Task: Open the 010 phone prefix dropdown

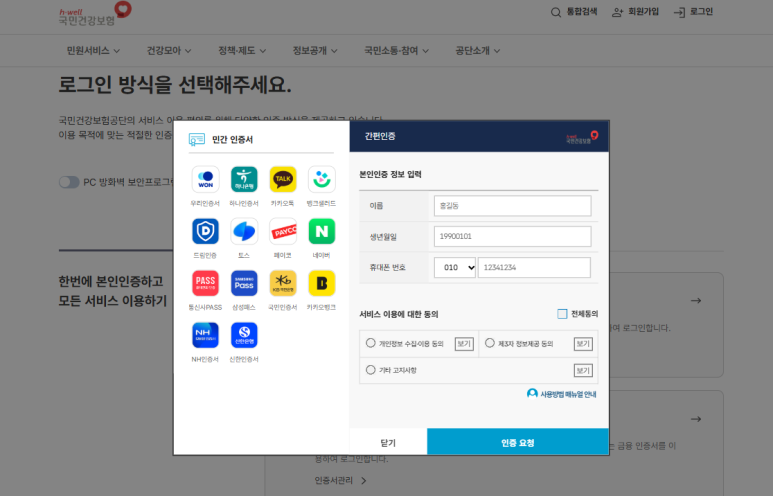Action: pyautogui.click(x=455, y=268)
